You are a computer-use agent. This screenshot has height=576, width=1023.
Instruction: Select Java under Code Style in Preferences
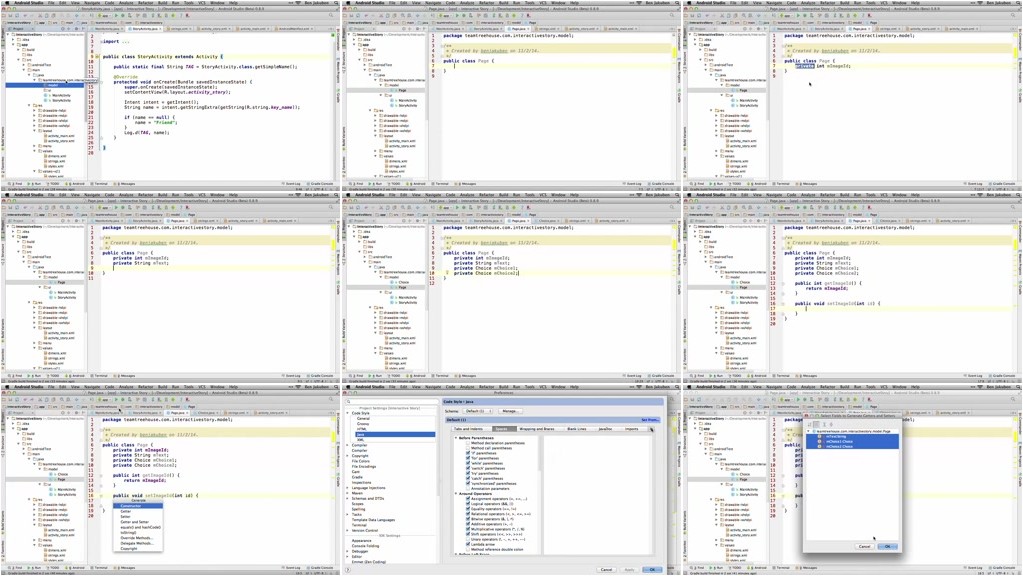tap(395, 434)
